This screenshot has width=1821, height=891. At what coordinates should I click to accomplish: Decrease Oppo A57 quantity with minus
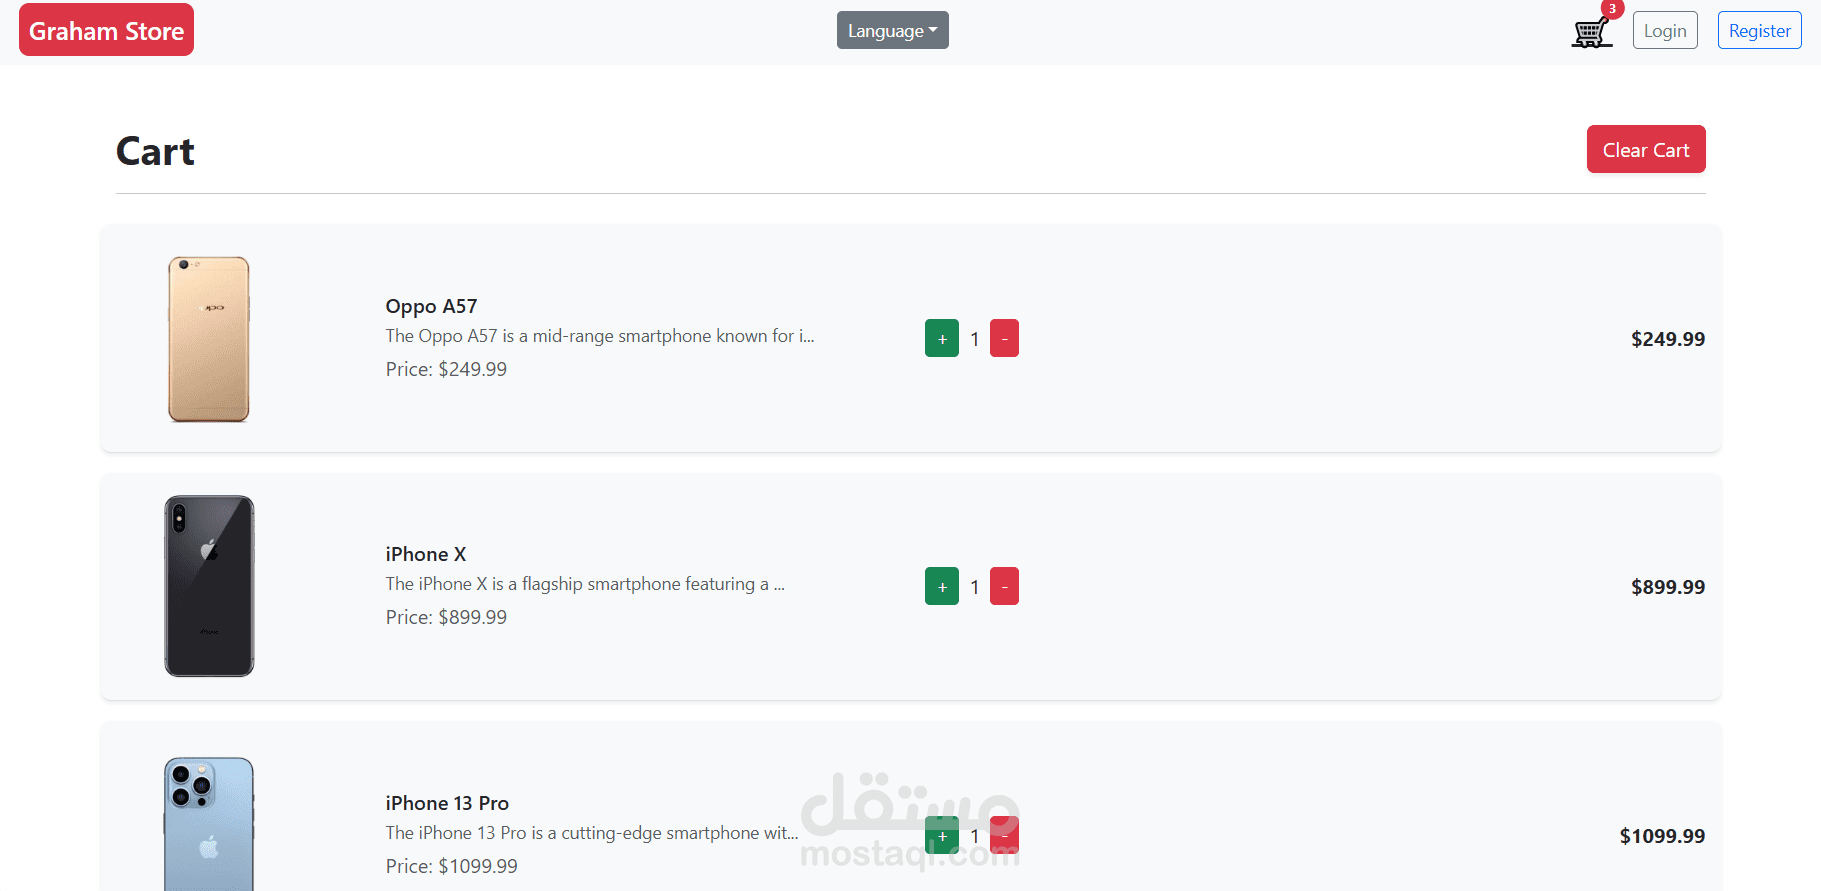click(1004, 338)
